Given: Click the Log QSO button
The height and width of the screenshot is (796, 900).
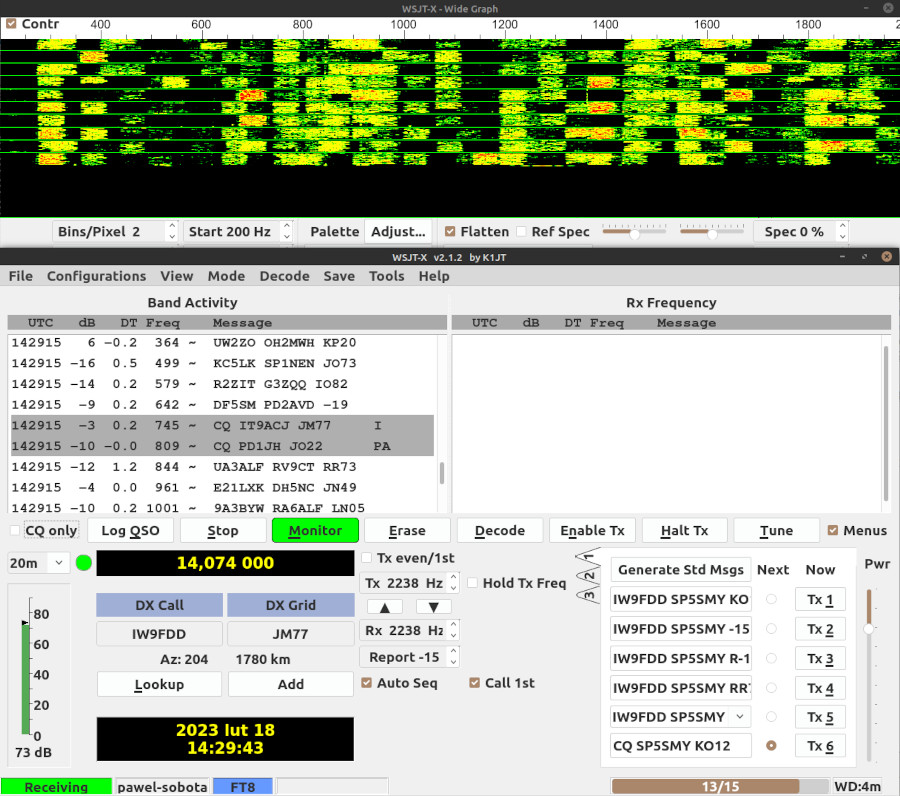Looking at the screenshot, I should tap(130, 530).
